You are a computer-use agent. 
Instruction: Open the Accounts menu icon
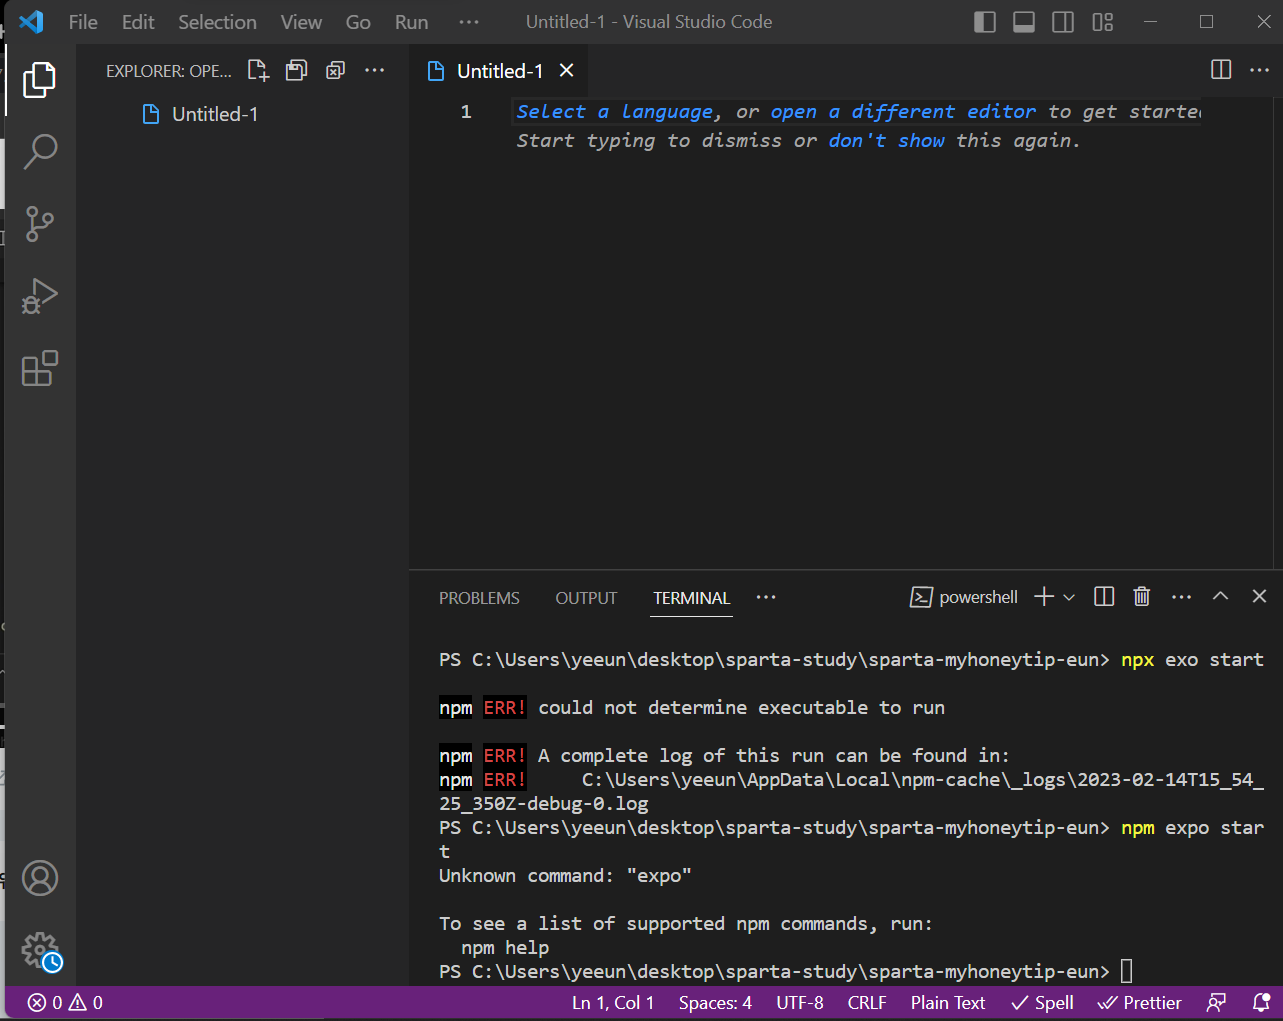pos(40,878)
